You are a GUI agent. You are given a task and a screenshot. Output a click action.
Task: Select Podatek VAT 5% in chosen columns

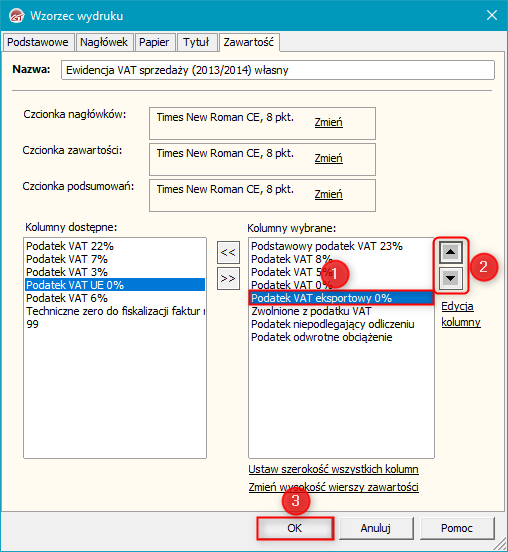click(341, 272)
